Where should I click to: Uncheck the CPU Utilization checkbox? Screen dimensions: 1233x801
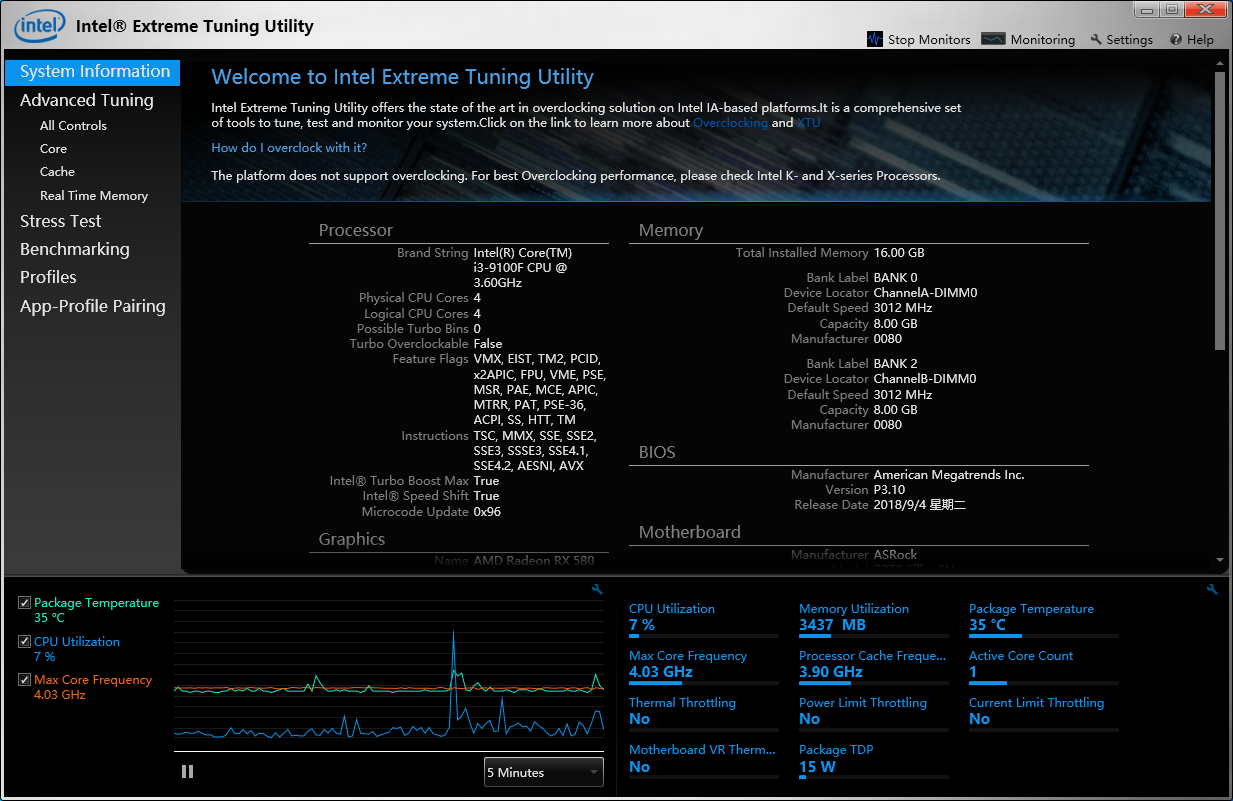tap(25, 642)
